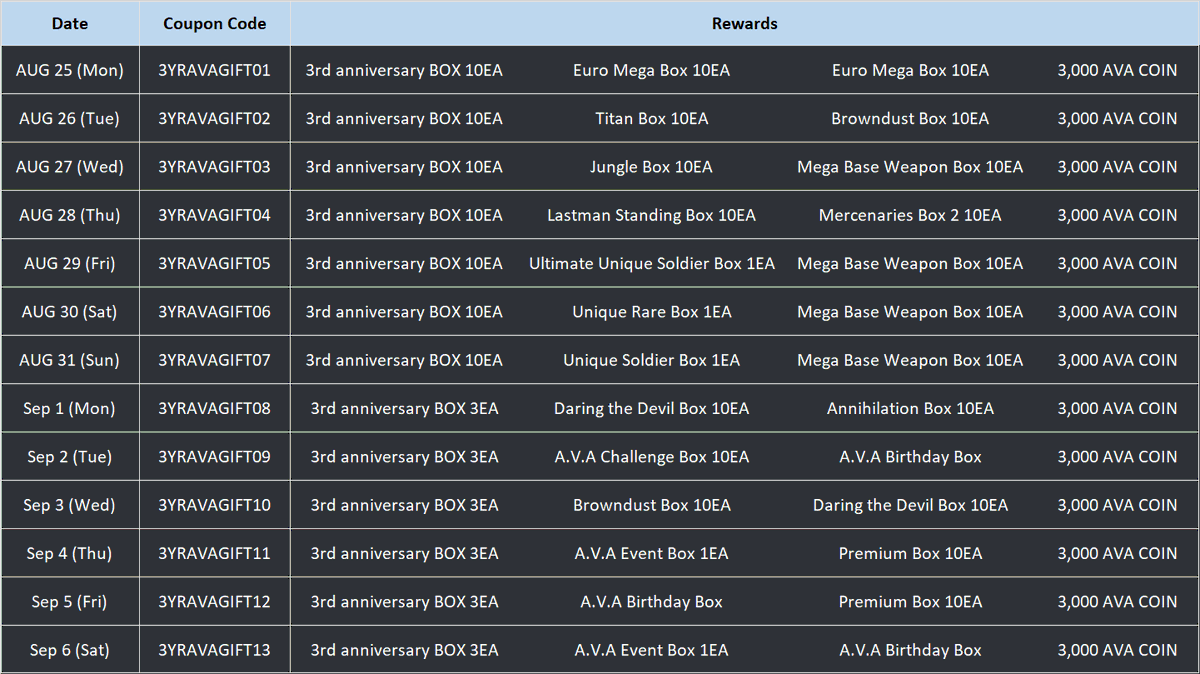Click Browndust Box 10EA in Sep 3 row

click(x=651, y=505)
